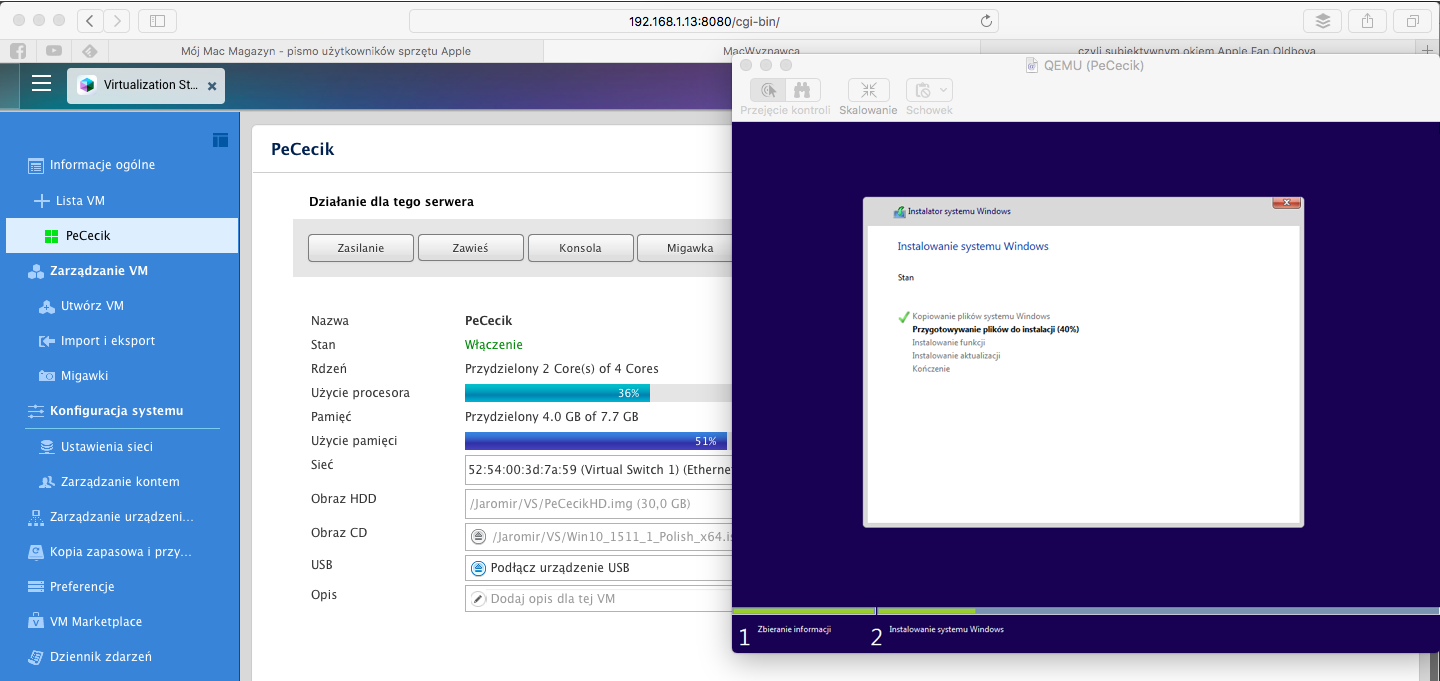1440x681 pixels.
Task: Click the Podłącz urządzenie USB text
Action: [560, 568]
